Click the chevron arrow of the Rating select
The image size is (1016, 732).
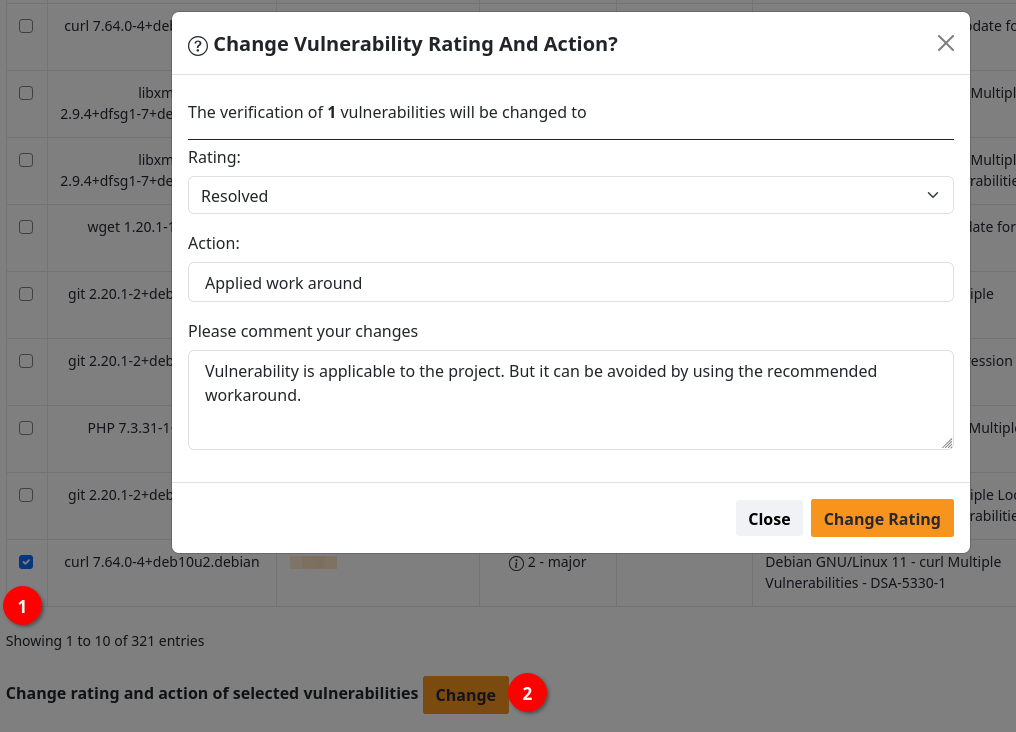933,196
